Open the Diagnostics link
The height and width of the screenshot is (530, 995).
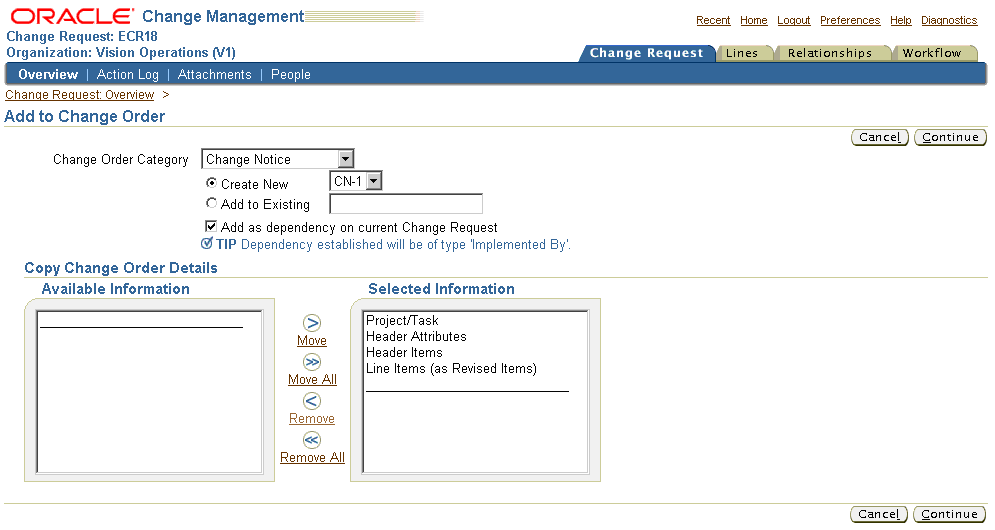tap(949, 20)
